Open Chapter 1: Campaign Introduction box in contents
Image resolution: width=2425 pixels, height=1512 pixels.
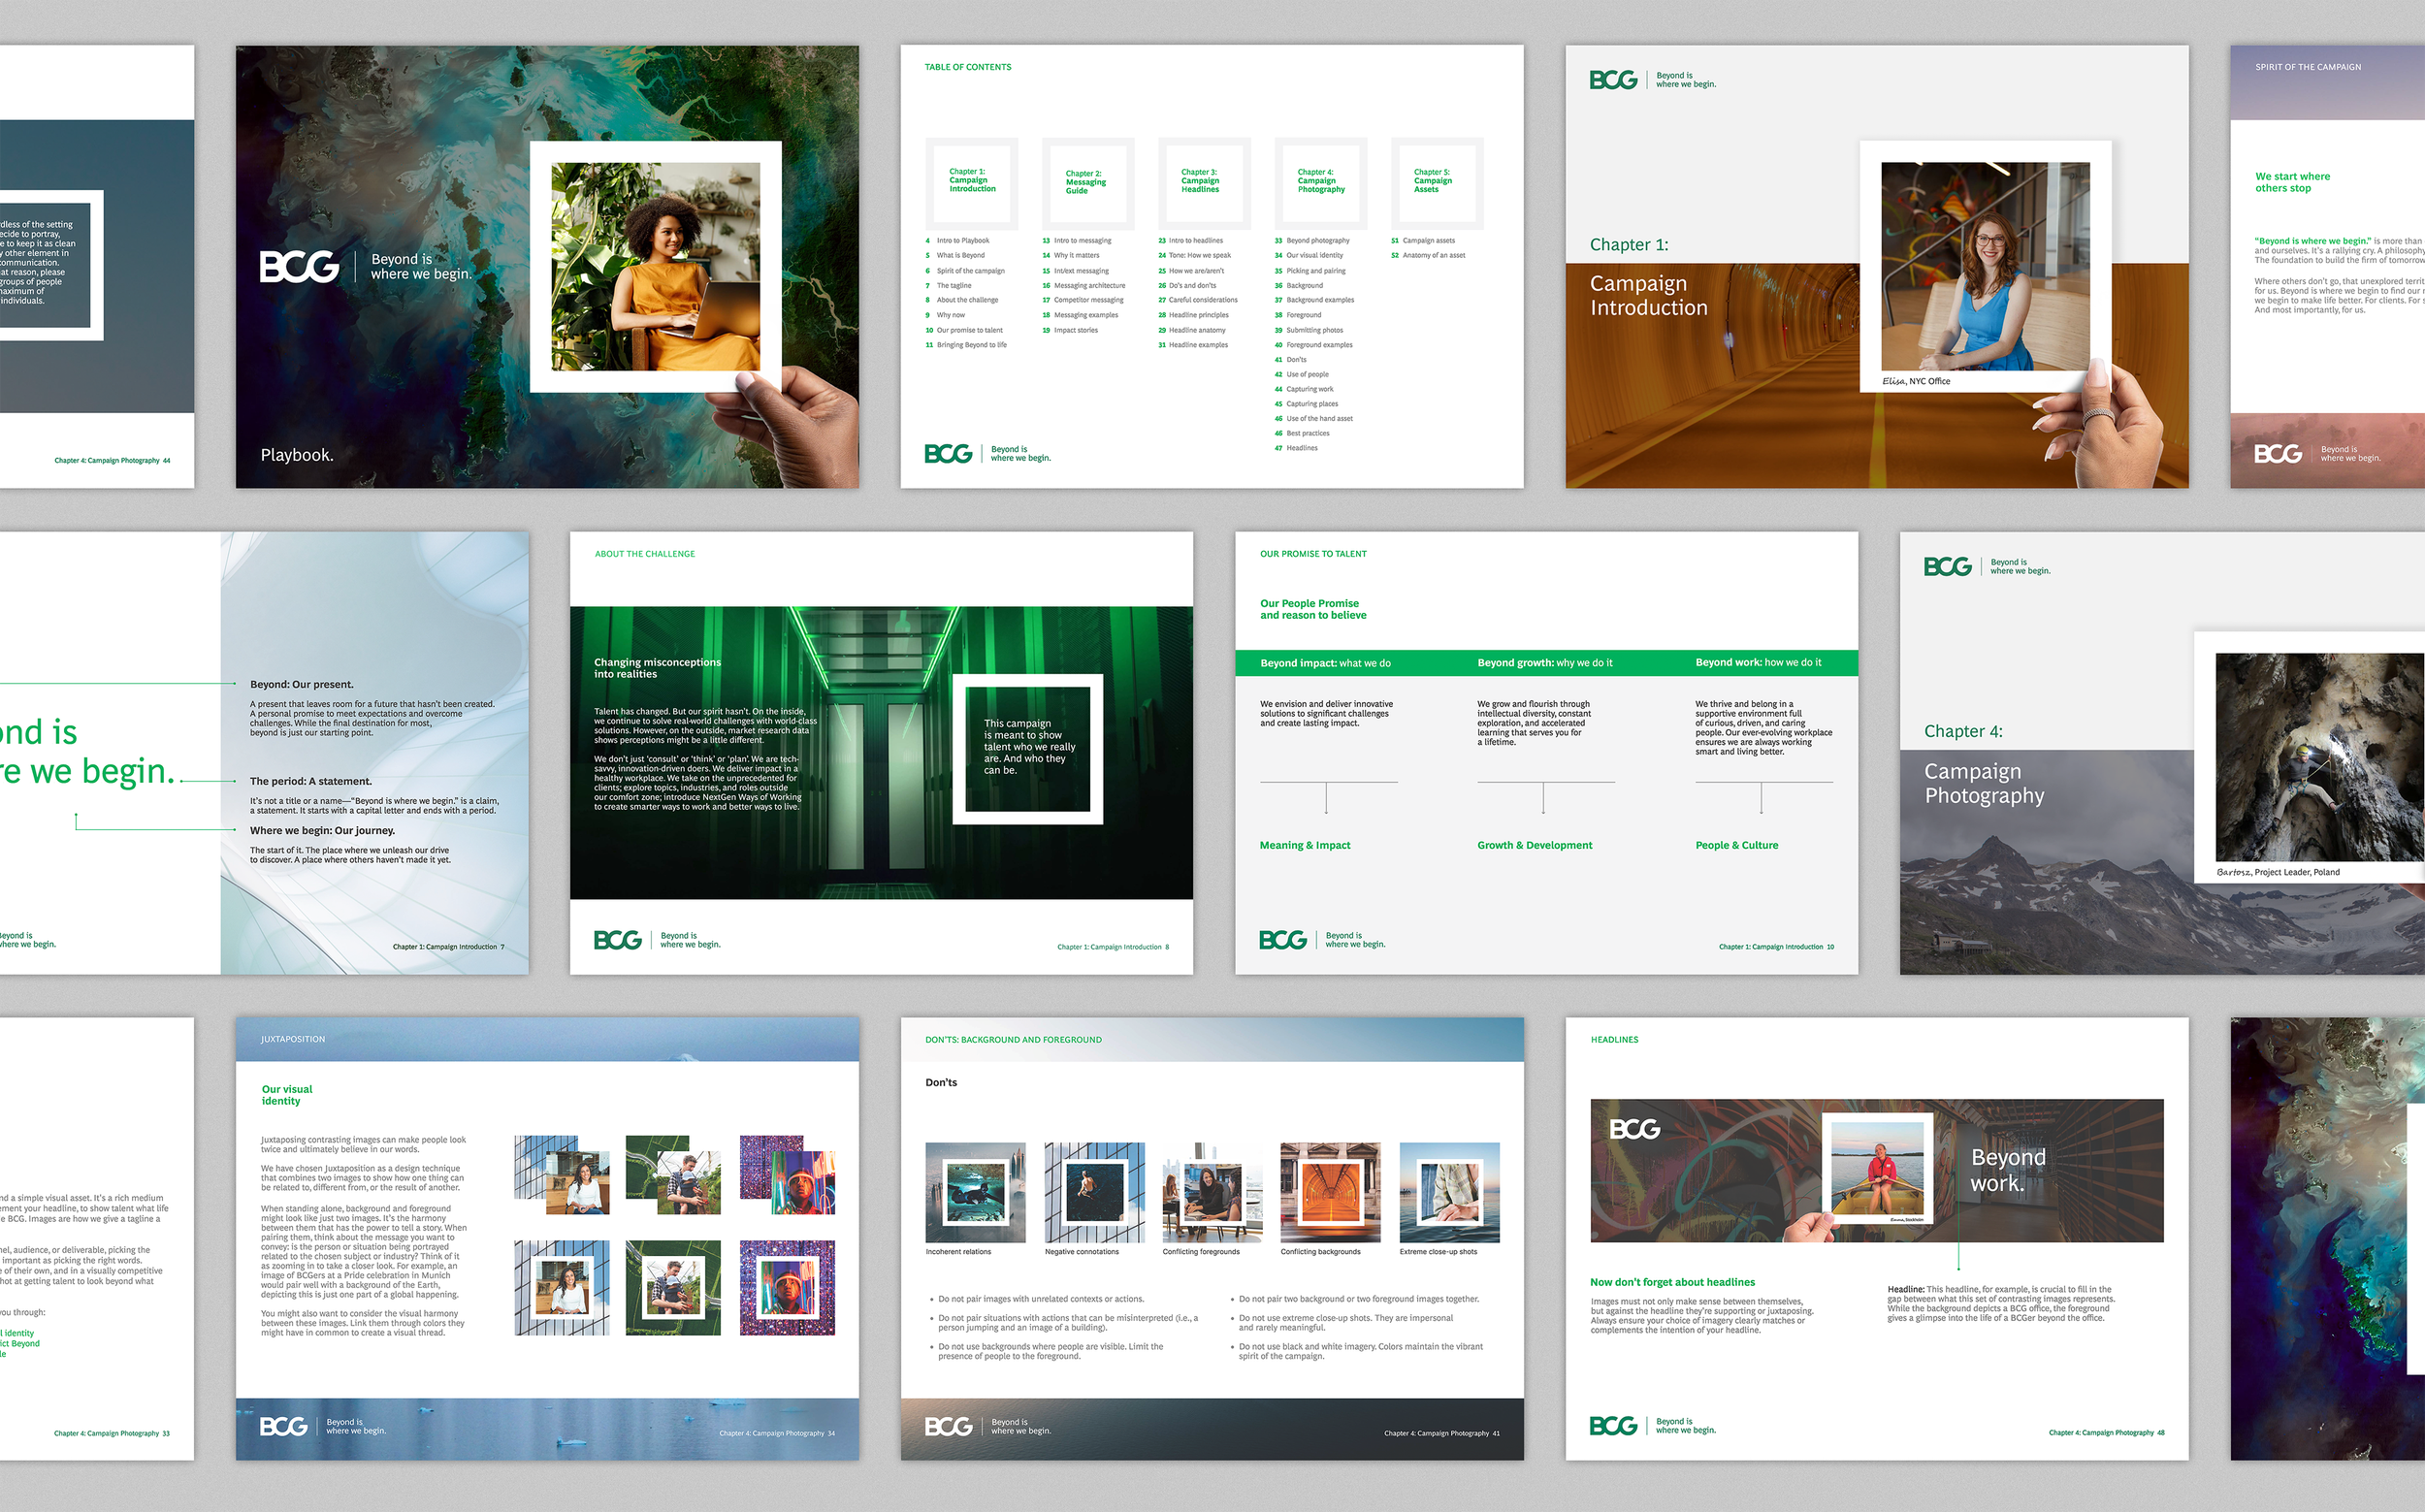click(972, 183)
